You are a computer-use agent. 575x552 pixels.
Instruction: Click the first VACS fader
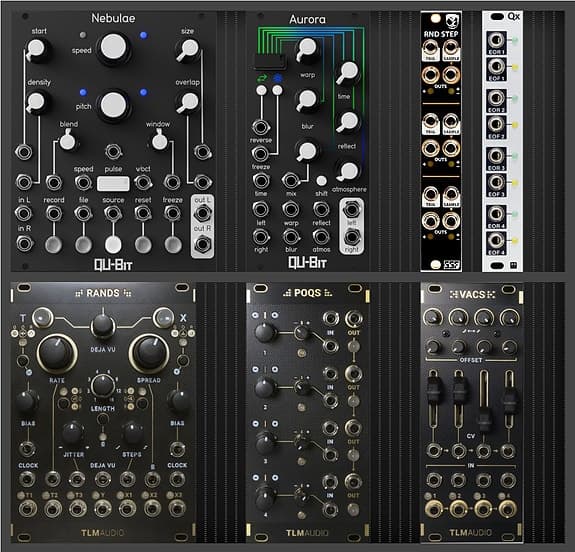point(433,391)
